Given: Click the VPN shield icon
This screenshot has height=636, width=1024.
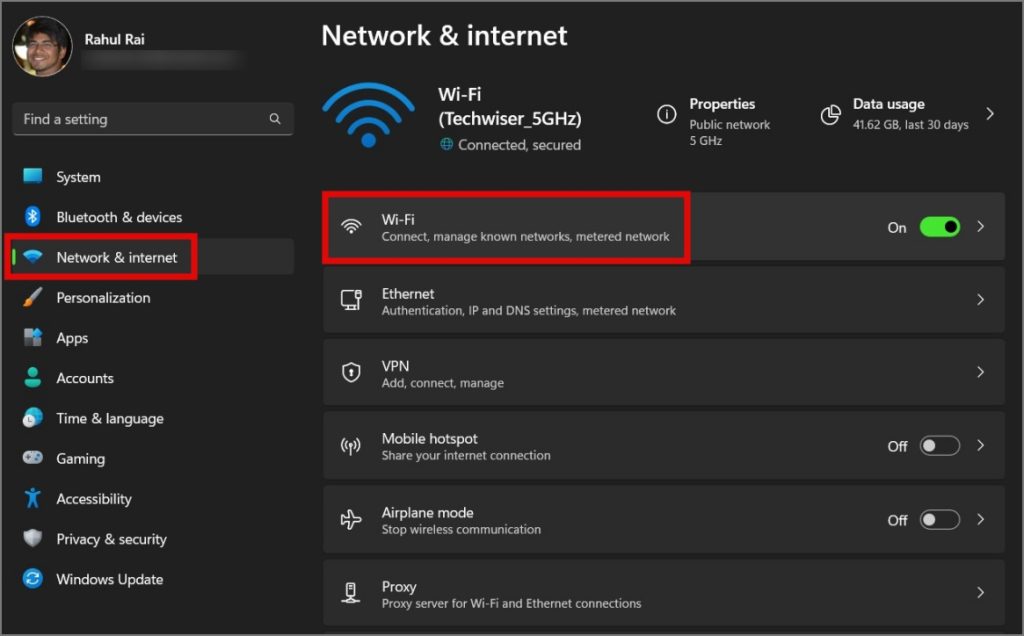Looking at the screenshot, I should click(x=351, y=373).
